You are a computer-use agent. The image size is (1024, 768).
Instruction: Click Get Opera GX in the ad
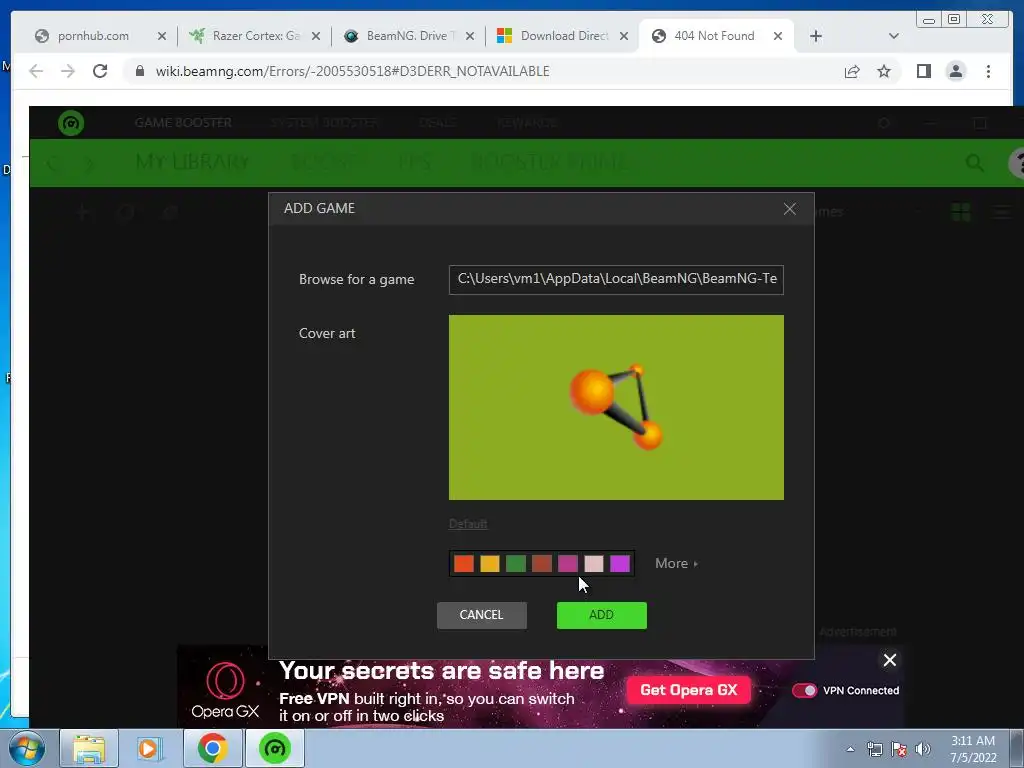click(688, 690)
